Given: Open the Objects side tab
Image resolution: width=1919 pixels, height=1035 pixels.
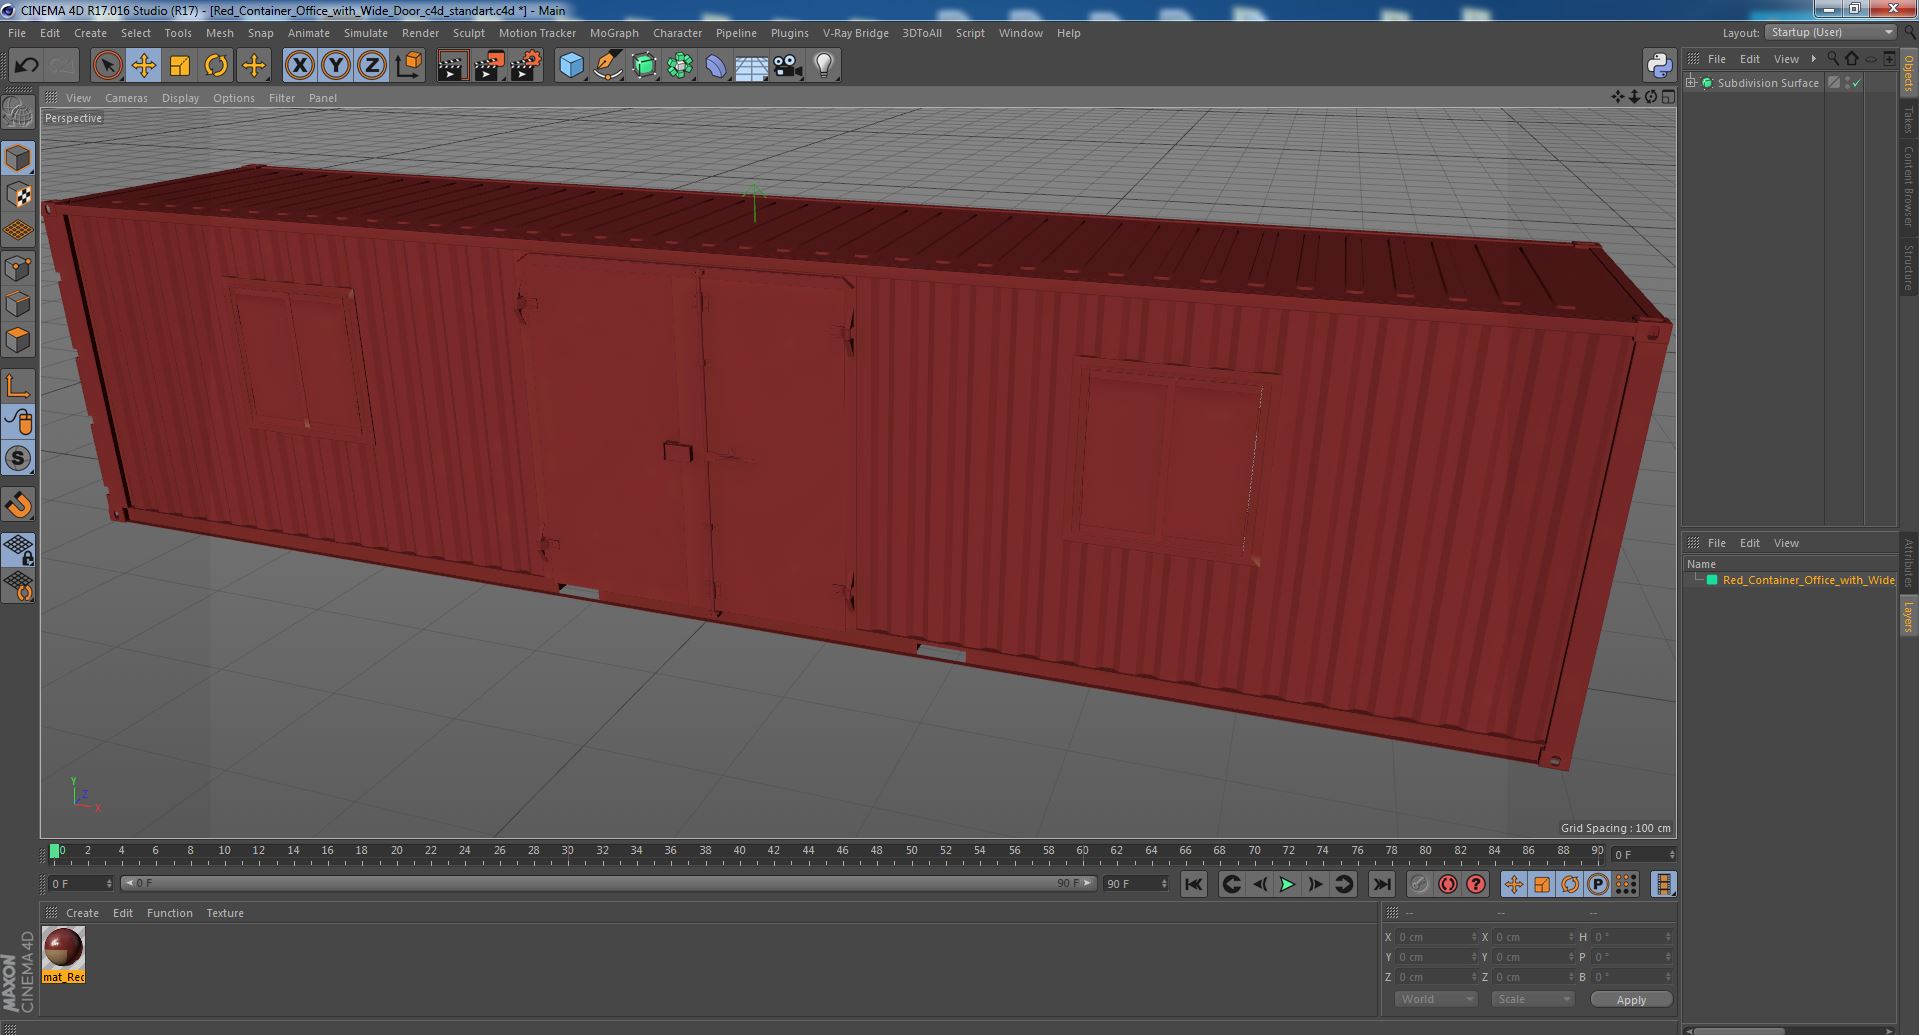Looking at the screenshot, I should click(x=1908, y=74).
